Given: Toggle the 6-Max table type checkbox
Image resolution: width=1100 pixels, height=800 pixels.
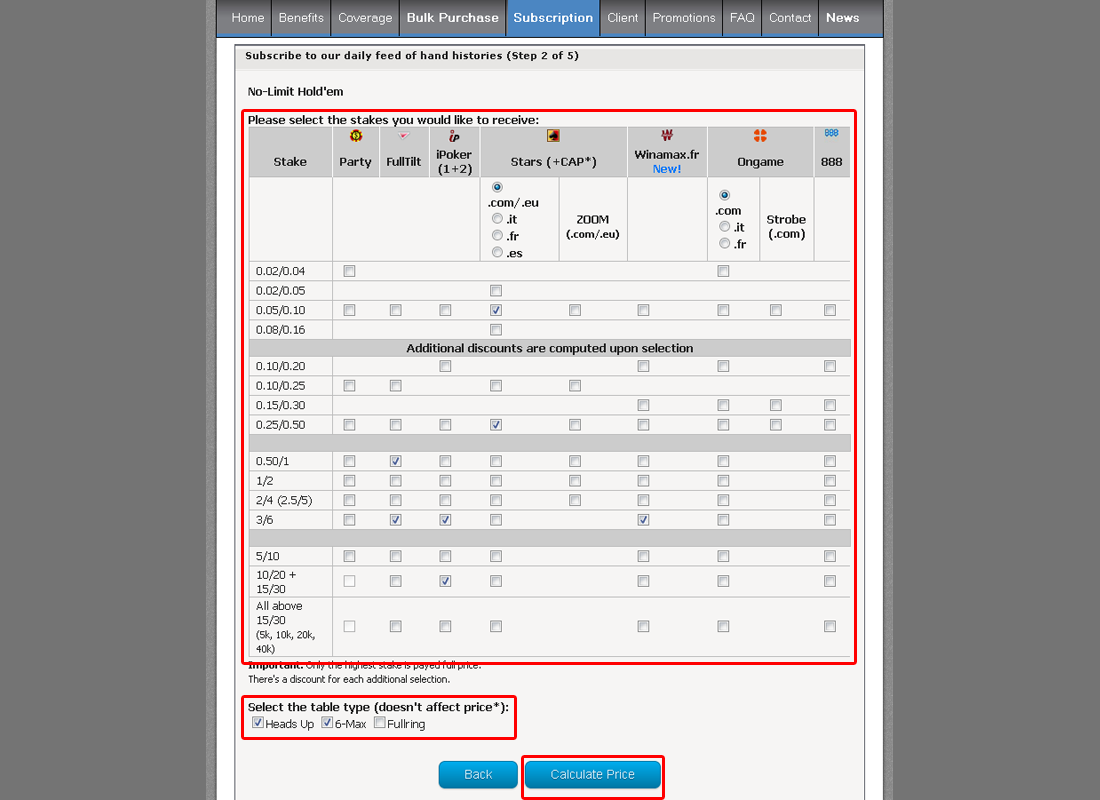Looking at the screenshot, I should tap(327, 723).
